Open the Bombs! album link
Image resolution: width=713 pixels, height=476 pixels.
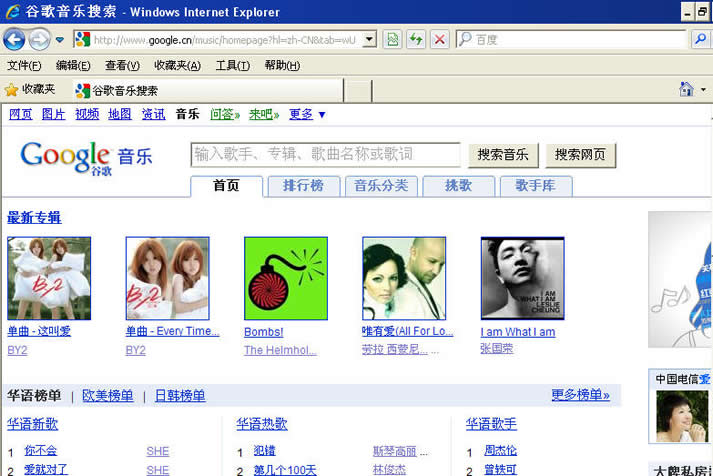pyautogui.click(x=264, y=332)
